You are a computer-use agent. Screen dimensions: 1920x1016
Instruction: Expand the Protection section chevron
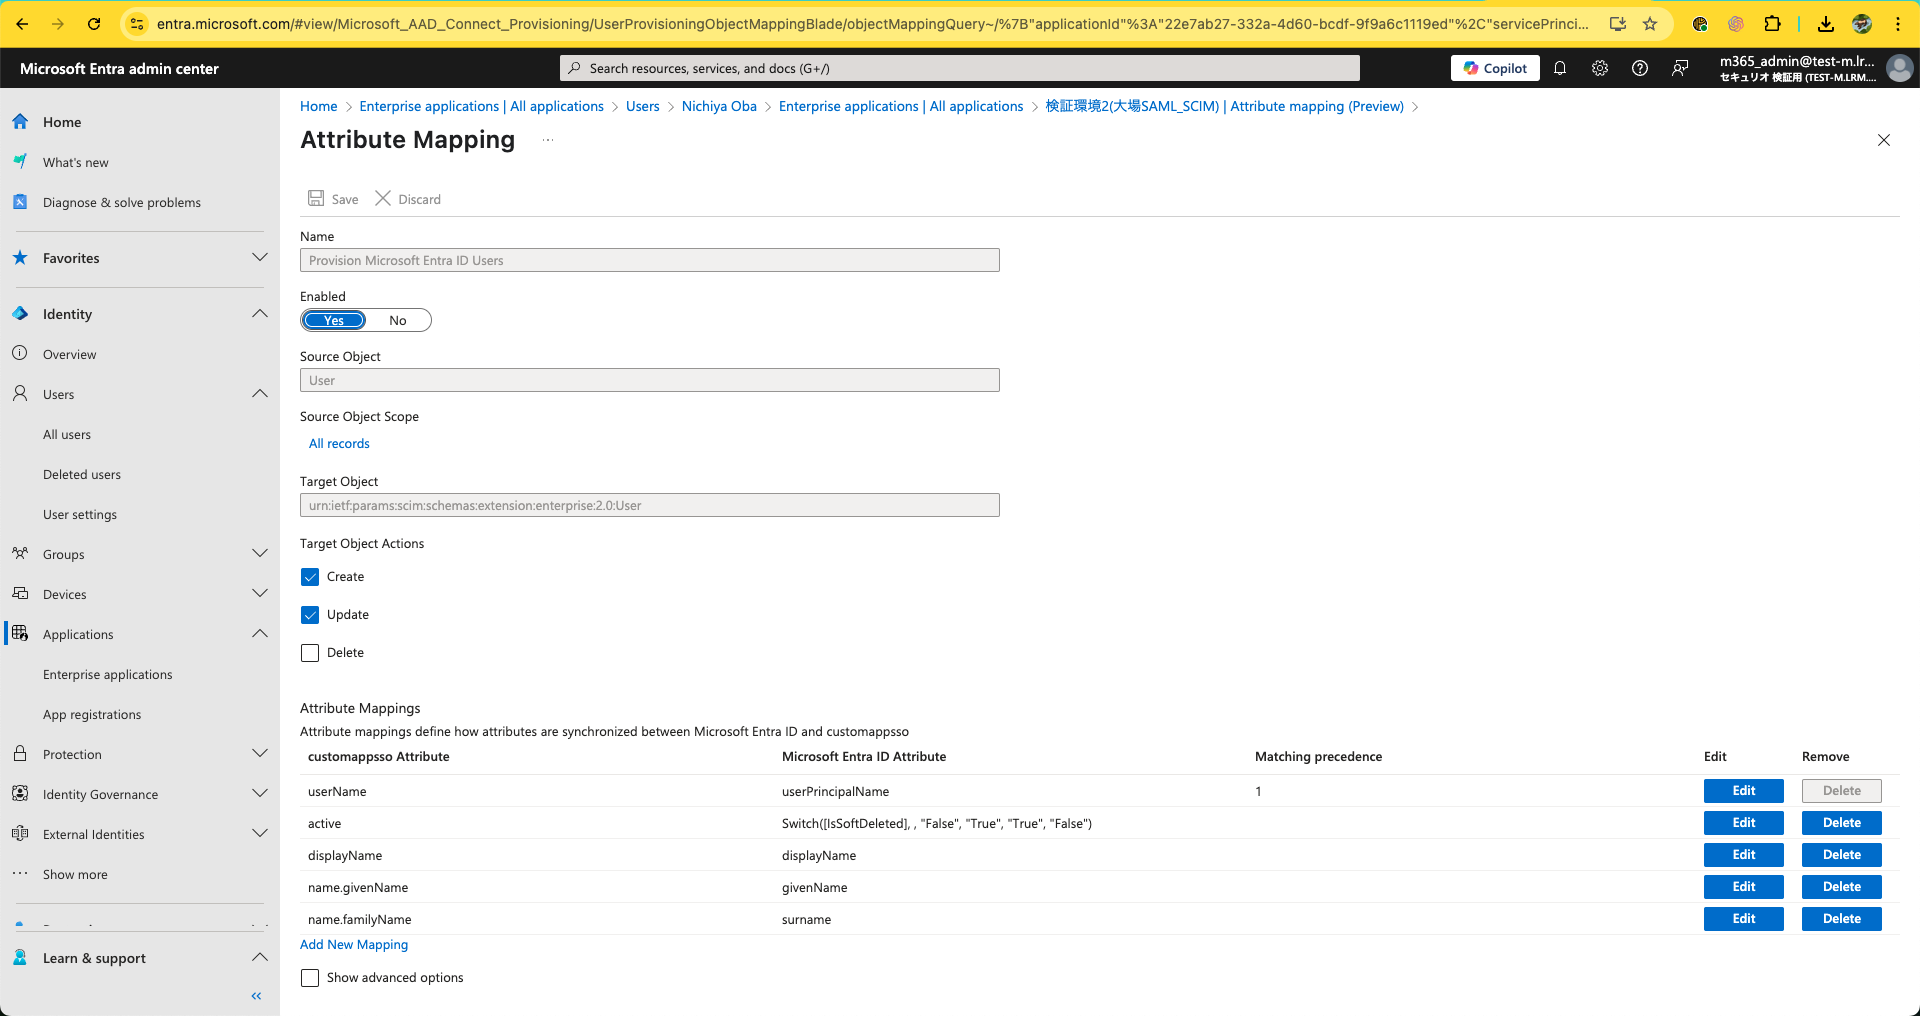point(260,753)
